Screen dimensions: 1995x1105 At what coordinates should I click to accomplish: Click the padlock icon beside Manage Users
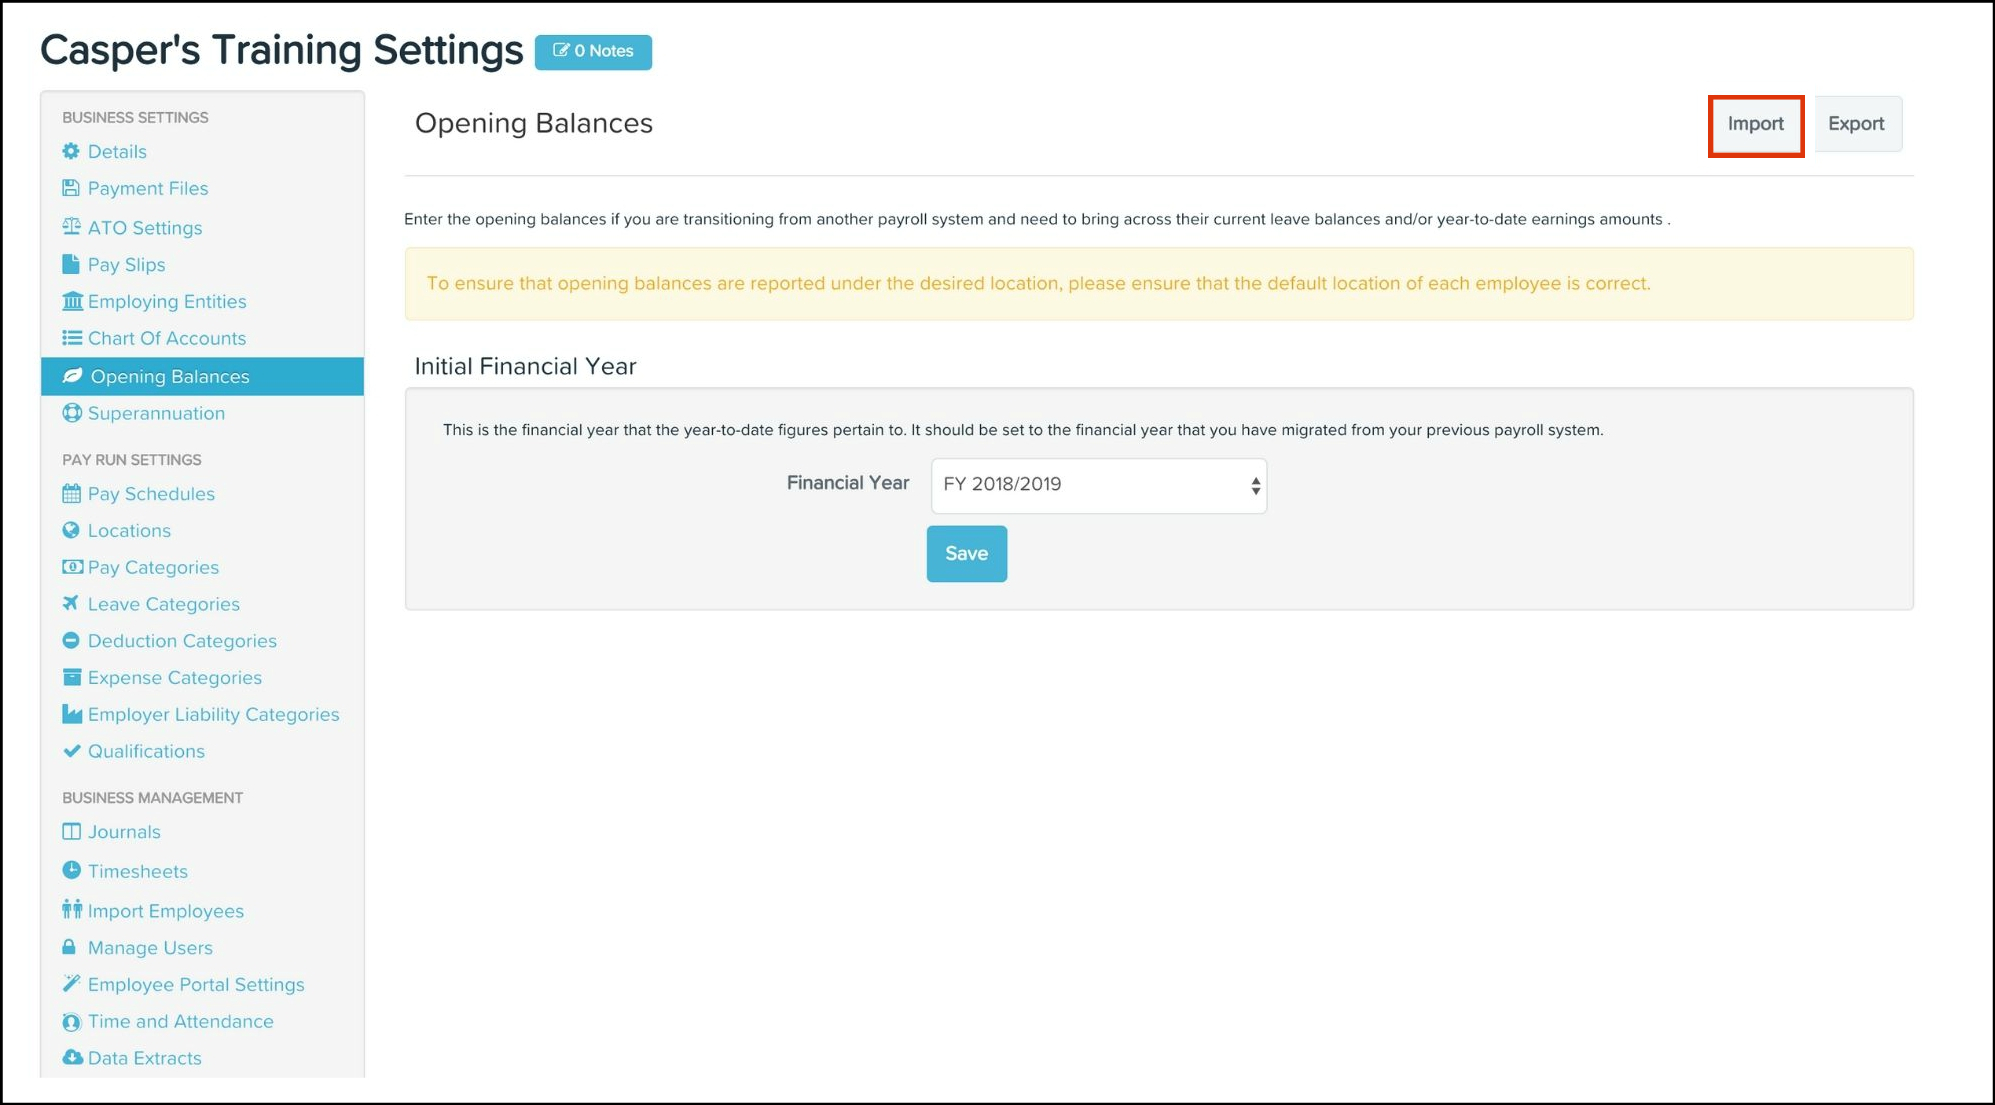(x=69, y=947)
